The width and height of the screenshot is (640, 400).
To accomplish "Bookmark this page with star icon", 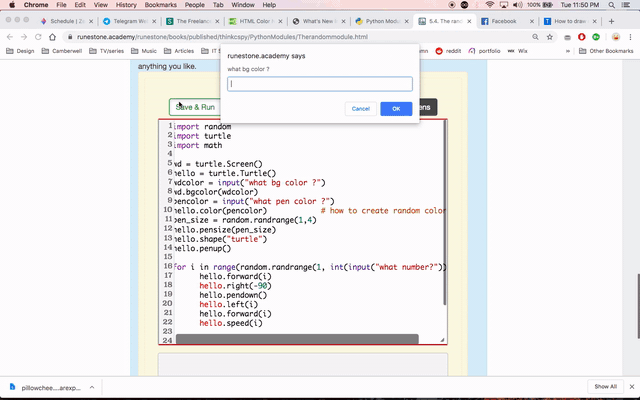I will (550, 37).
